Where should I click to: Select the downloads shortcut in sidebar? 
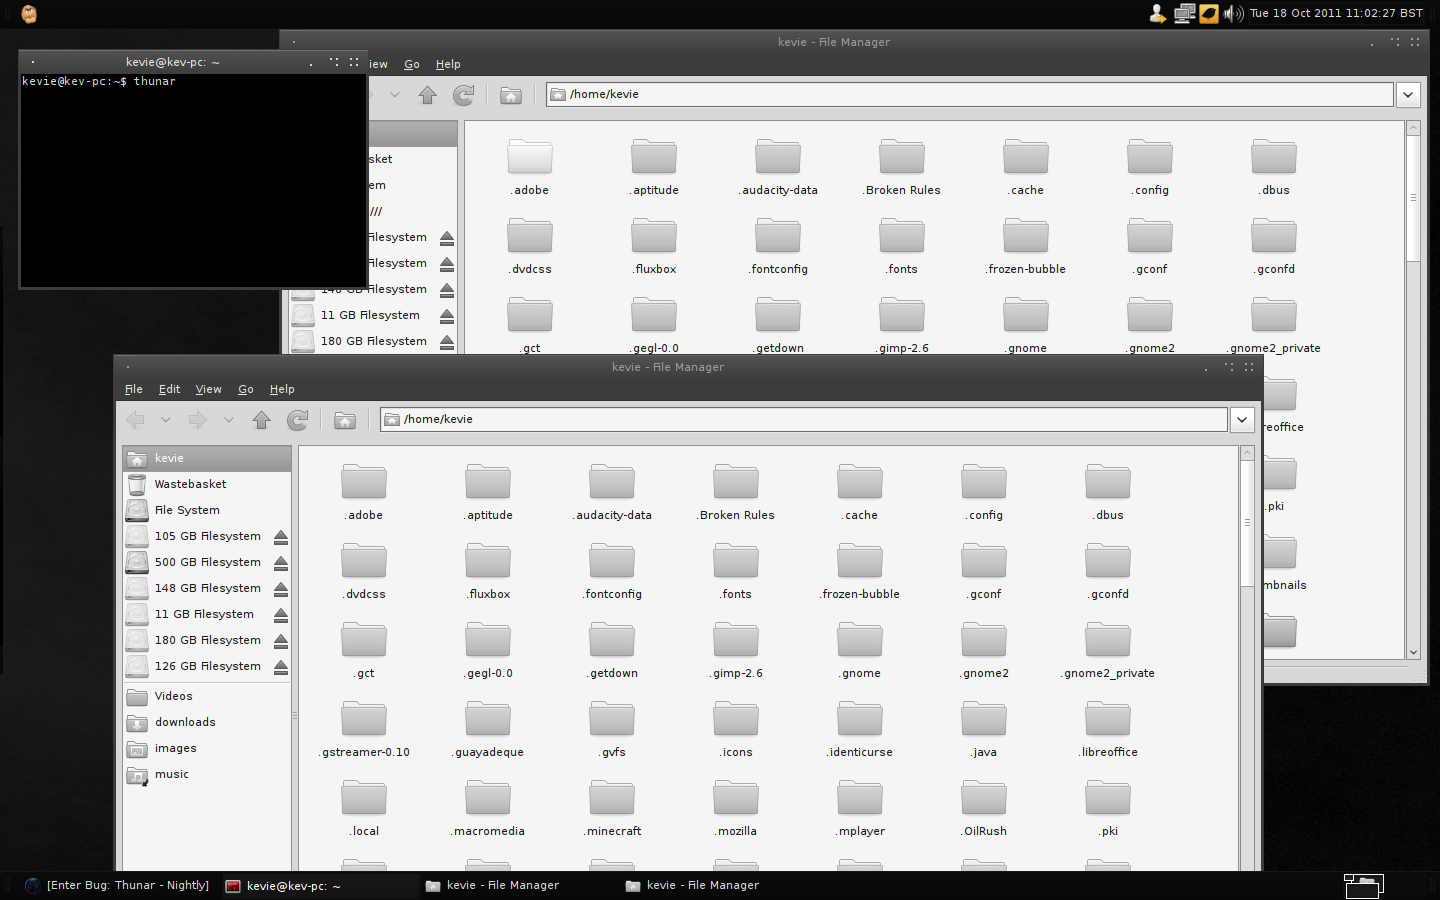[185, 722]
